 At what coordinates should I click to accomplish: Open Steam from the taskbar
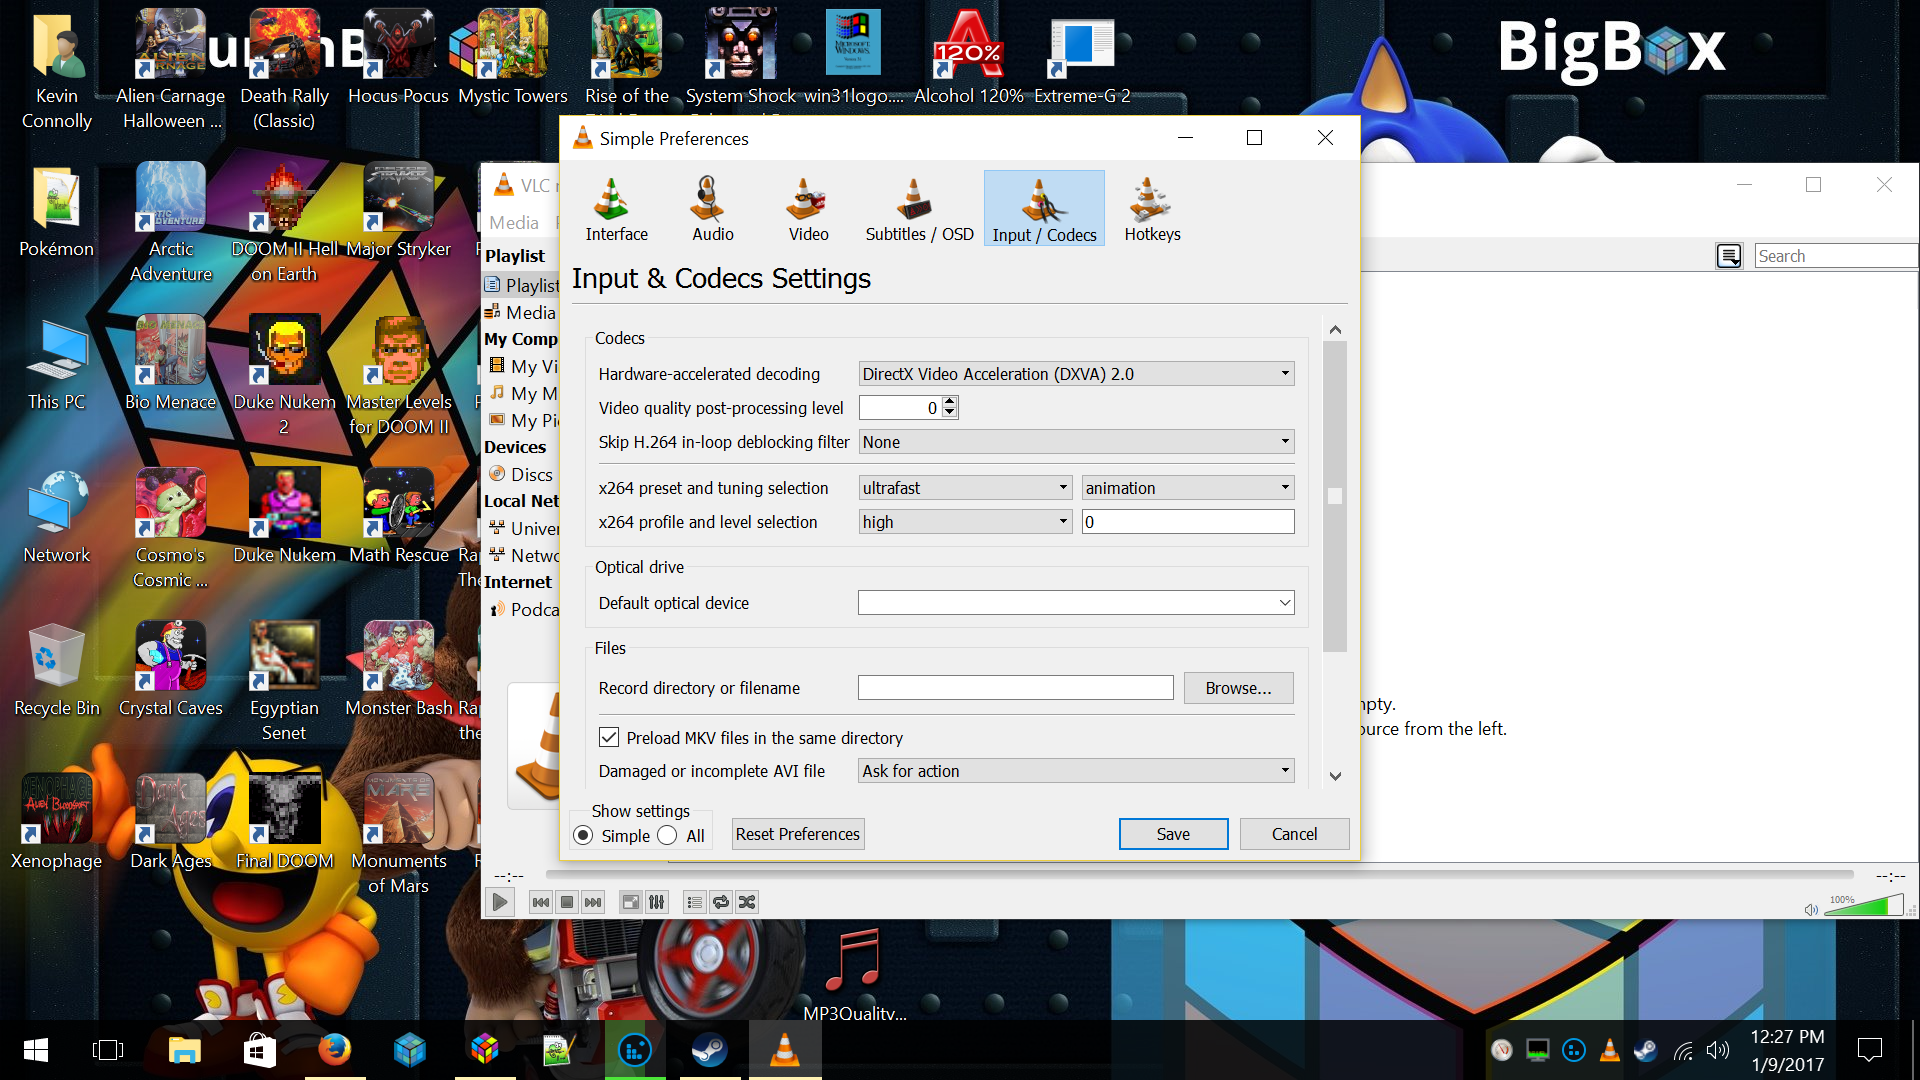710,1050
